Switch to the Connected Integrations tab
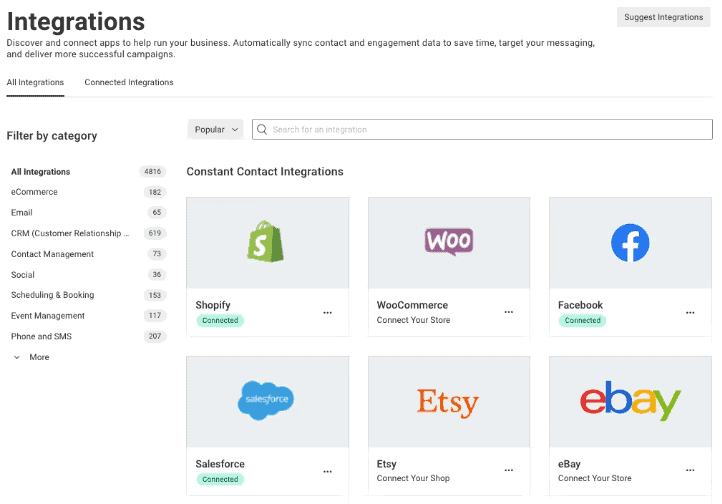The height and width of the screenshot is (504, 722). [129, 83]
